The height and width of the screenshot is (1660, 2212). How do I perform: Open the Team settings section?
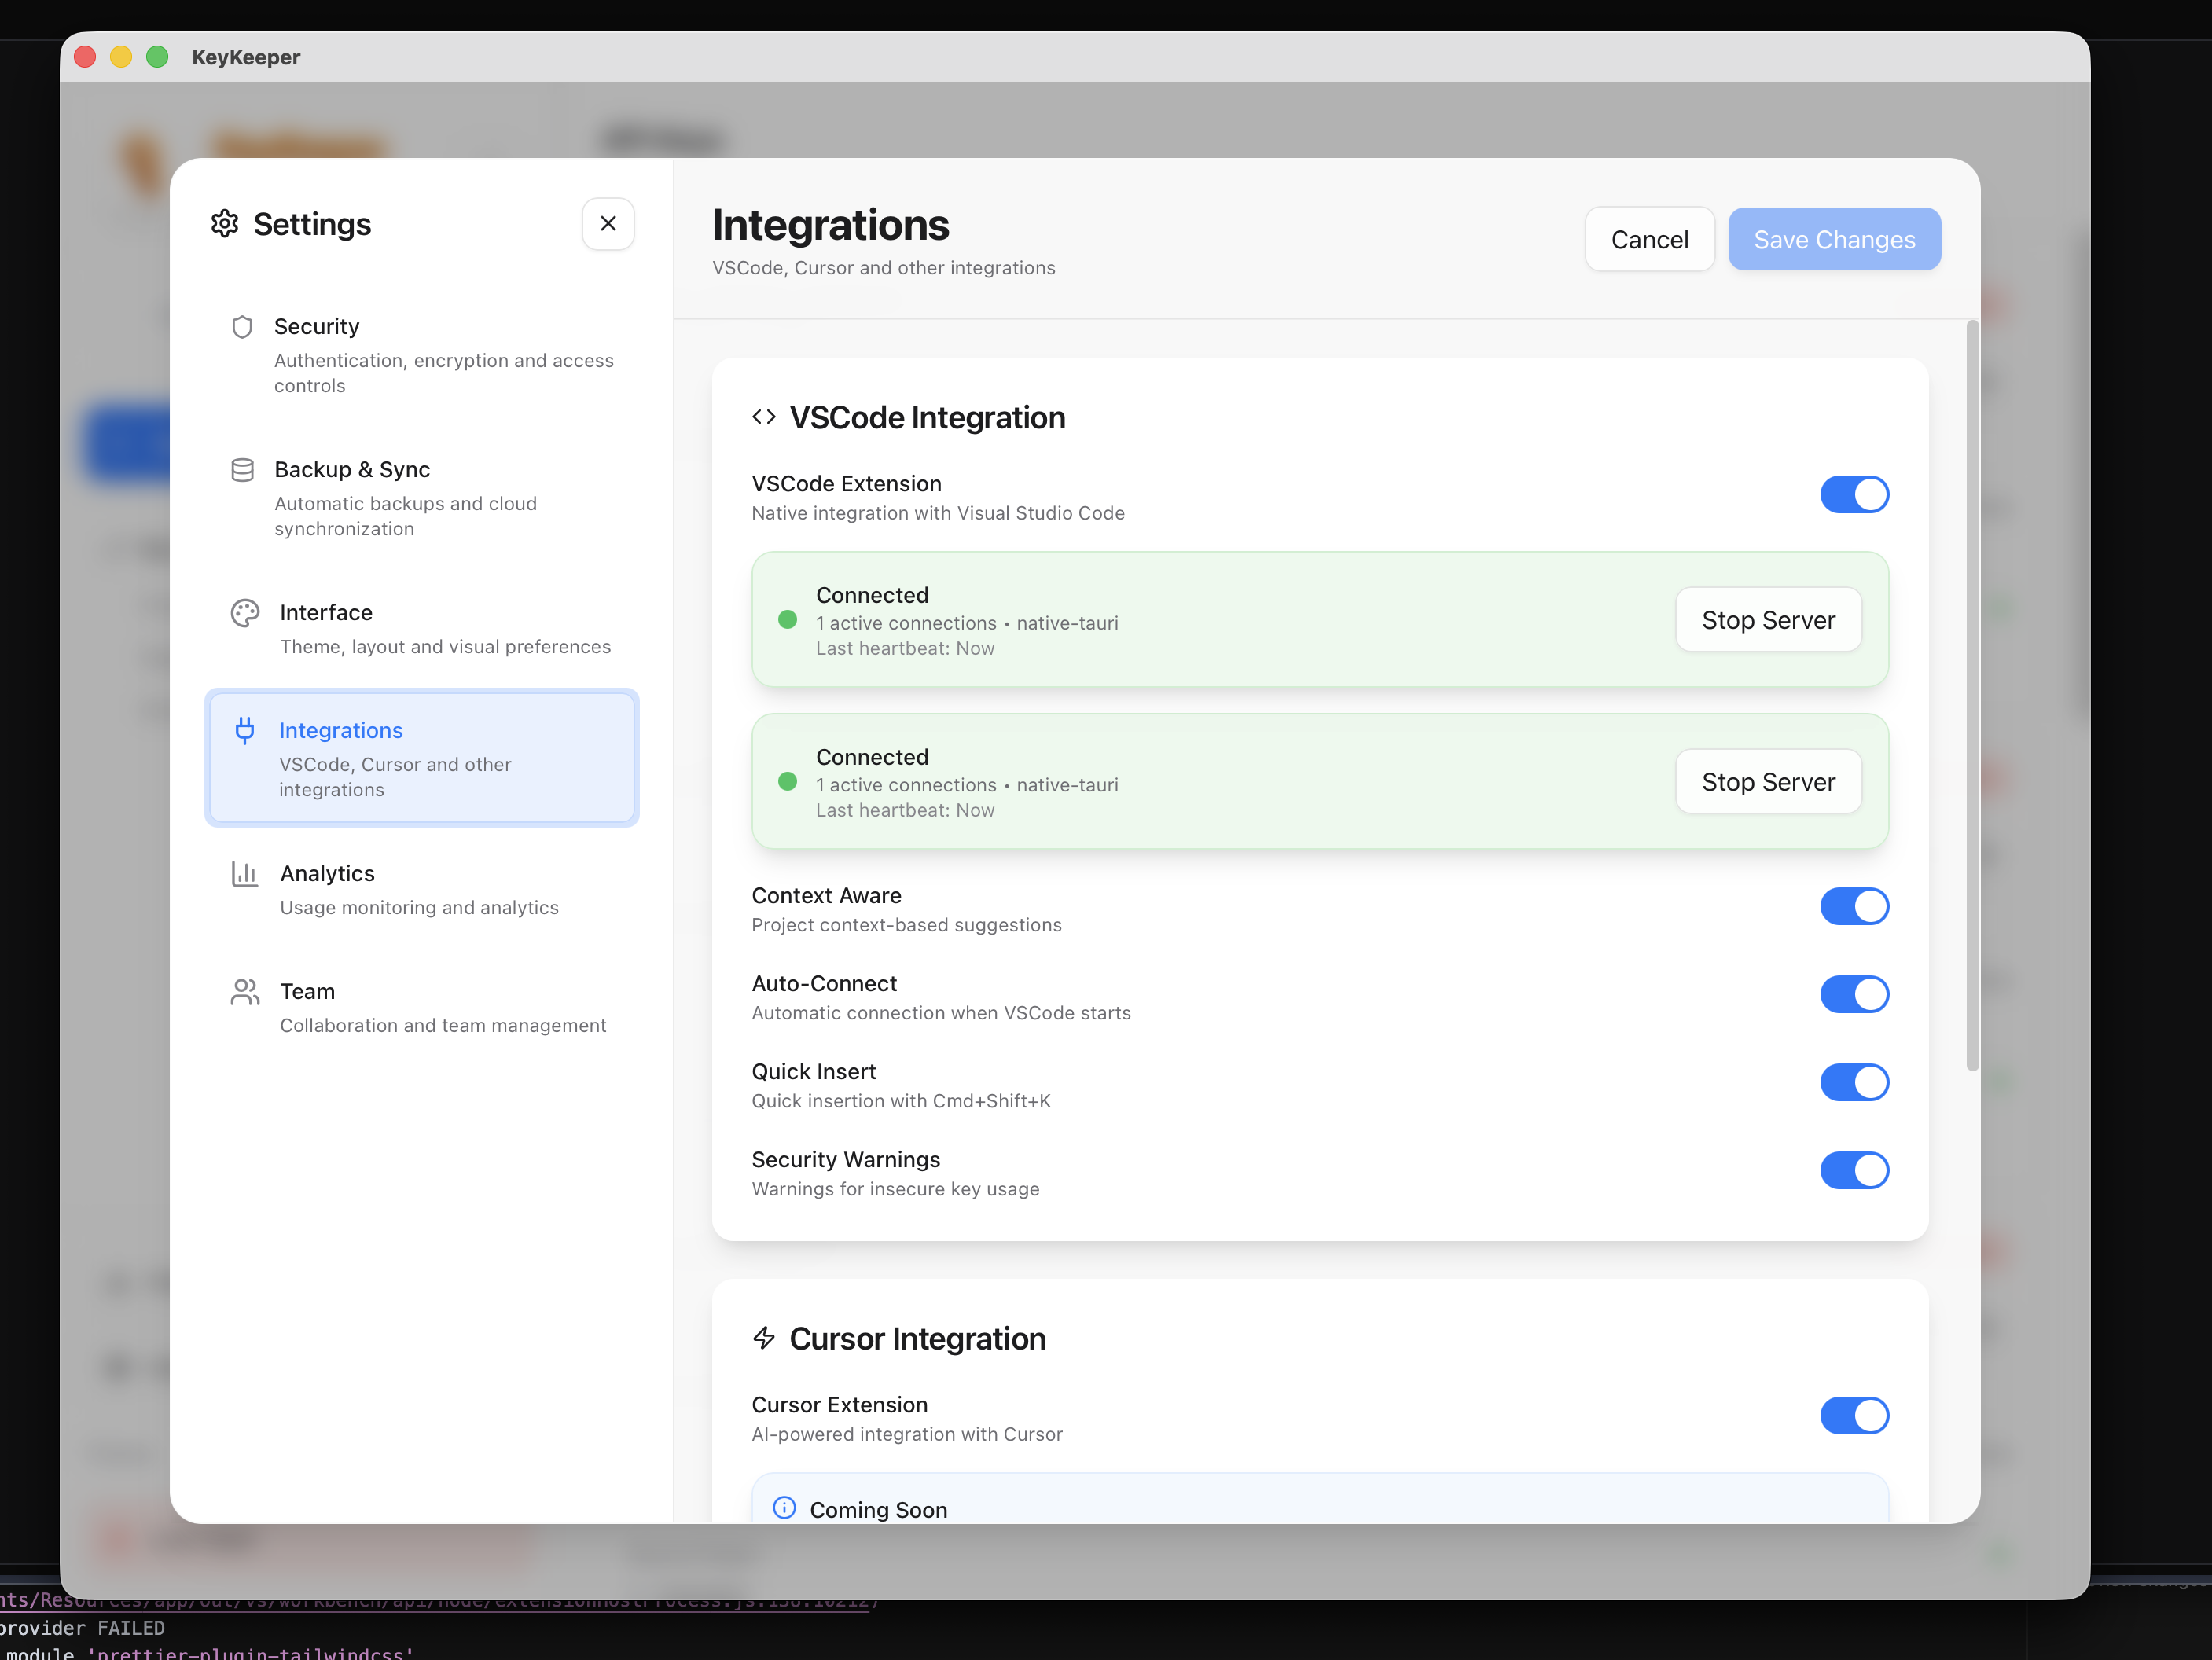coord(422,1008)
